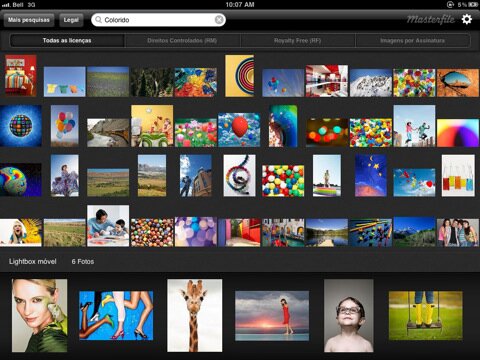This screenshot has width=480, height=360.
Task: Open the Mais pesquisas button
Action: tap(29, 20)
